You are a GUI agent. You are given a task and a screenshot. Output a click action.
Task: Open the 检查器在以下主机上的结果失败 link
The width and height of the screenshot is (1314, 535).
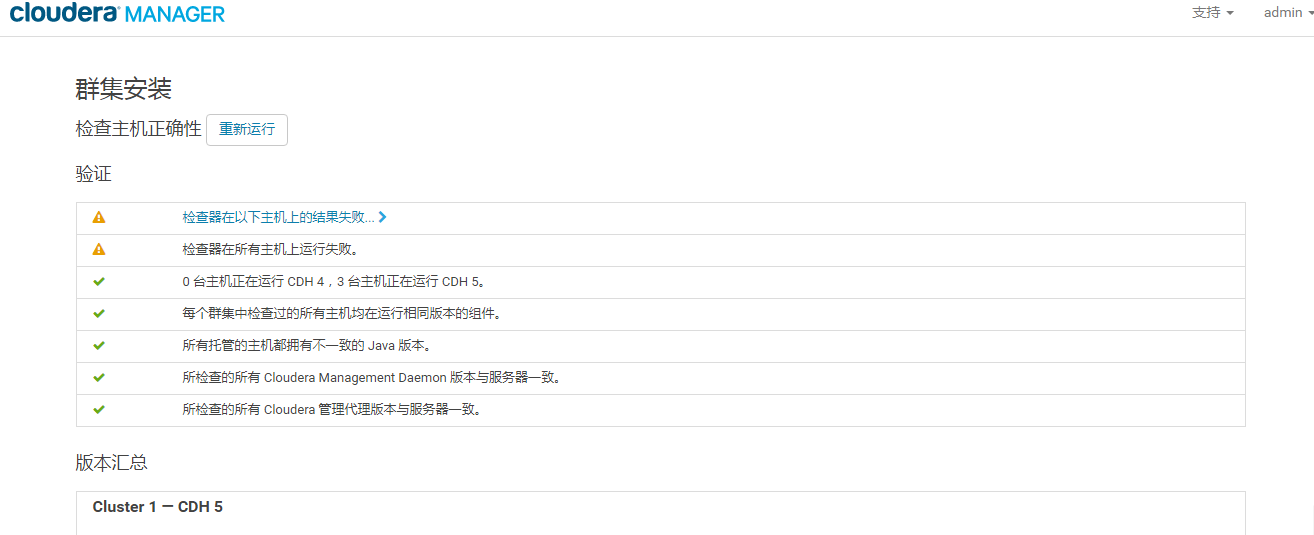[x=278, y=217]
